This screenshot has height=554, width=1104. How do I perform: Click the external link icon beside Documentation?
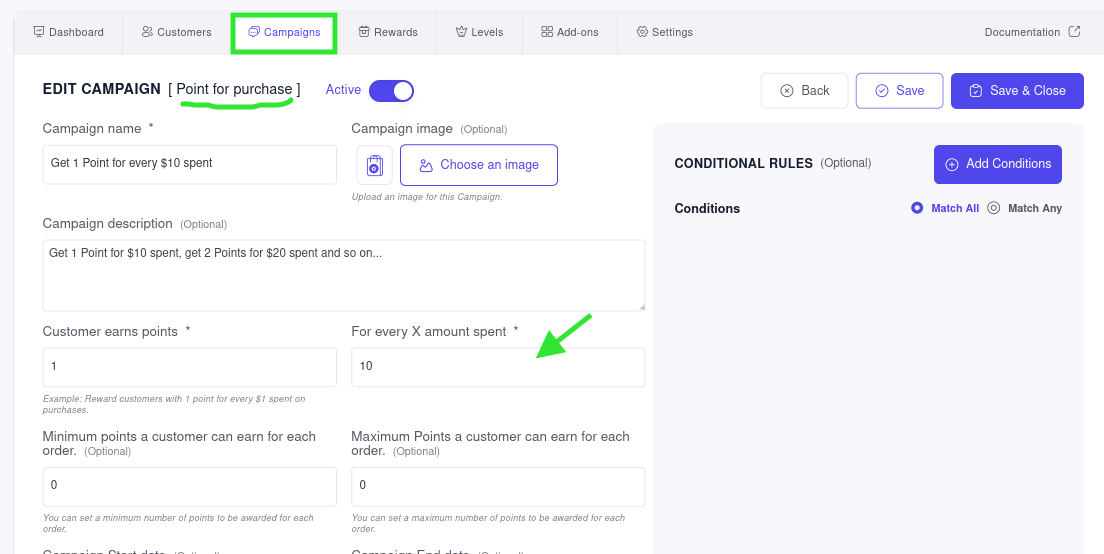coord(1074,32)
